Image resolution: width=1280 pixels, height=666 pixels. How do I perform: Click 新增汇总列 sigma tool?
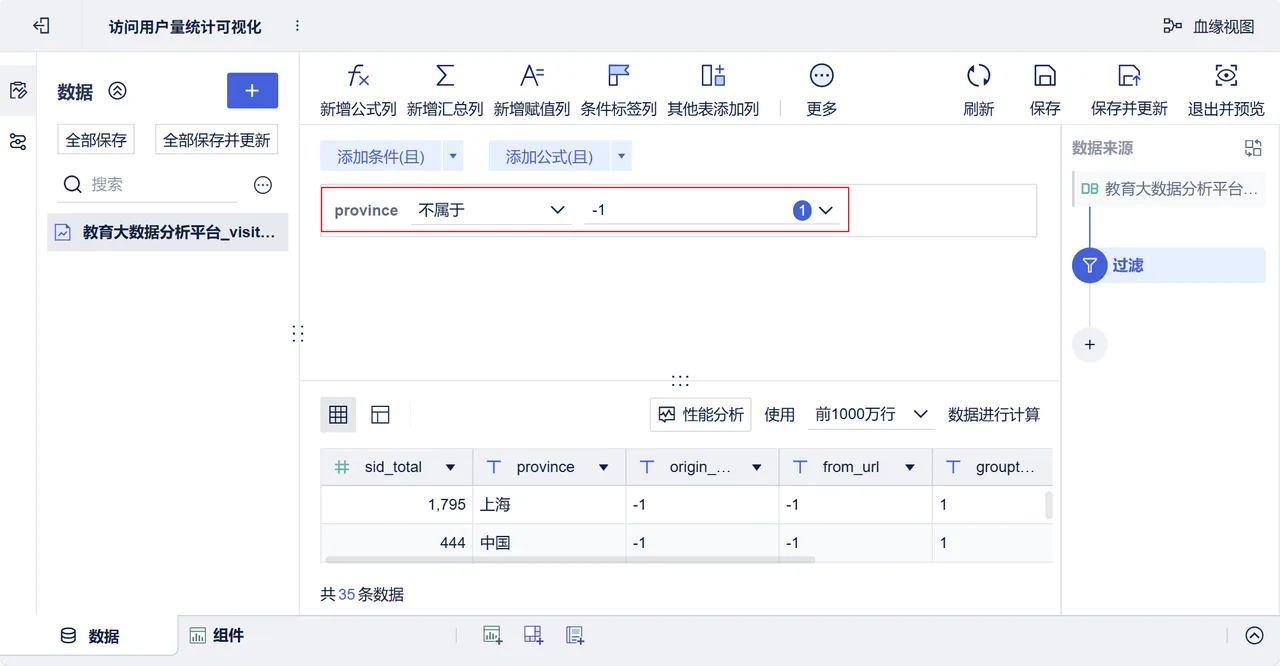click(445, 90)
